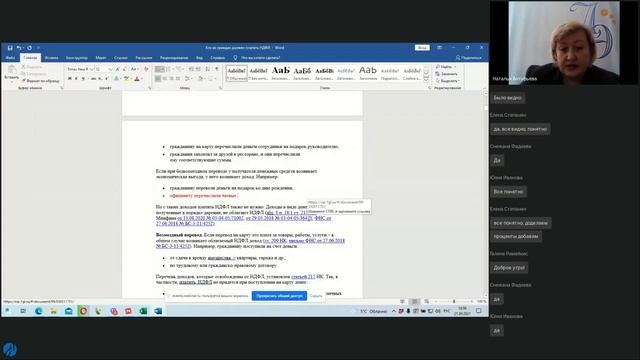Redo action in quick access toolbar
This screenshot has height=360, width=640.
(x=29, y=48)
